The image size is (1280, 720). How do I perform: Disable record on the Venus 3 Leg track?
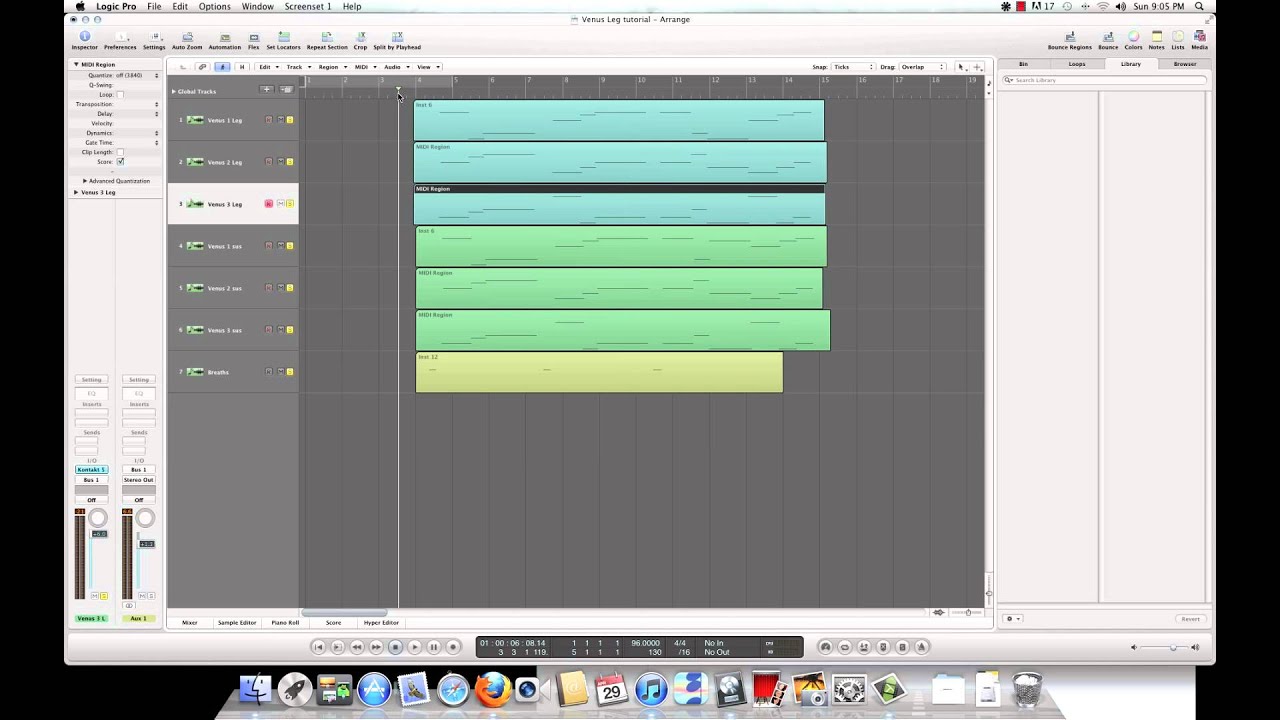pos(268,204)
